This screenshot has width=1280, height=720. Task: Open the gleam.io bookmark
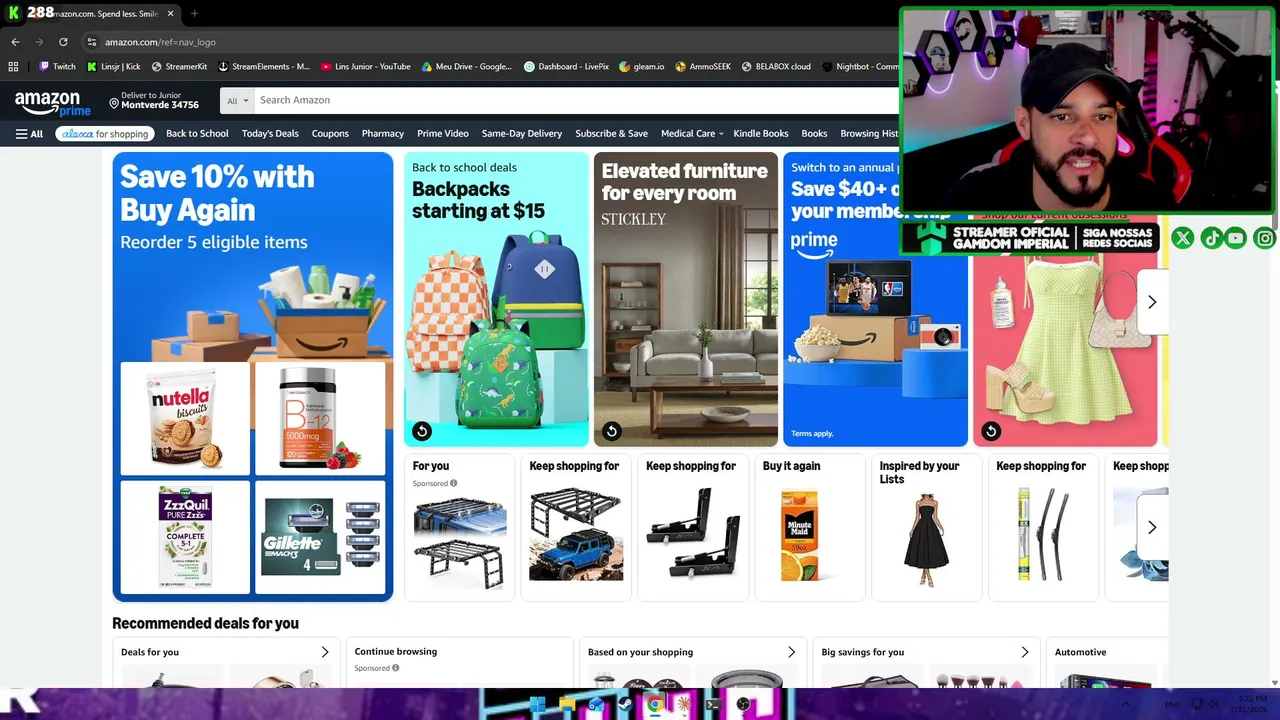642,67
